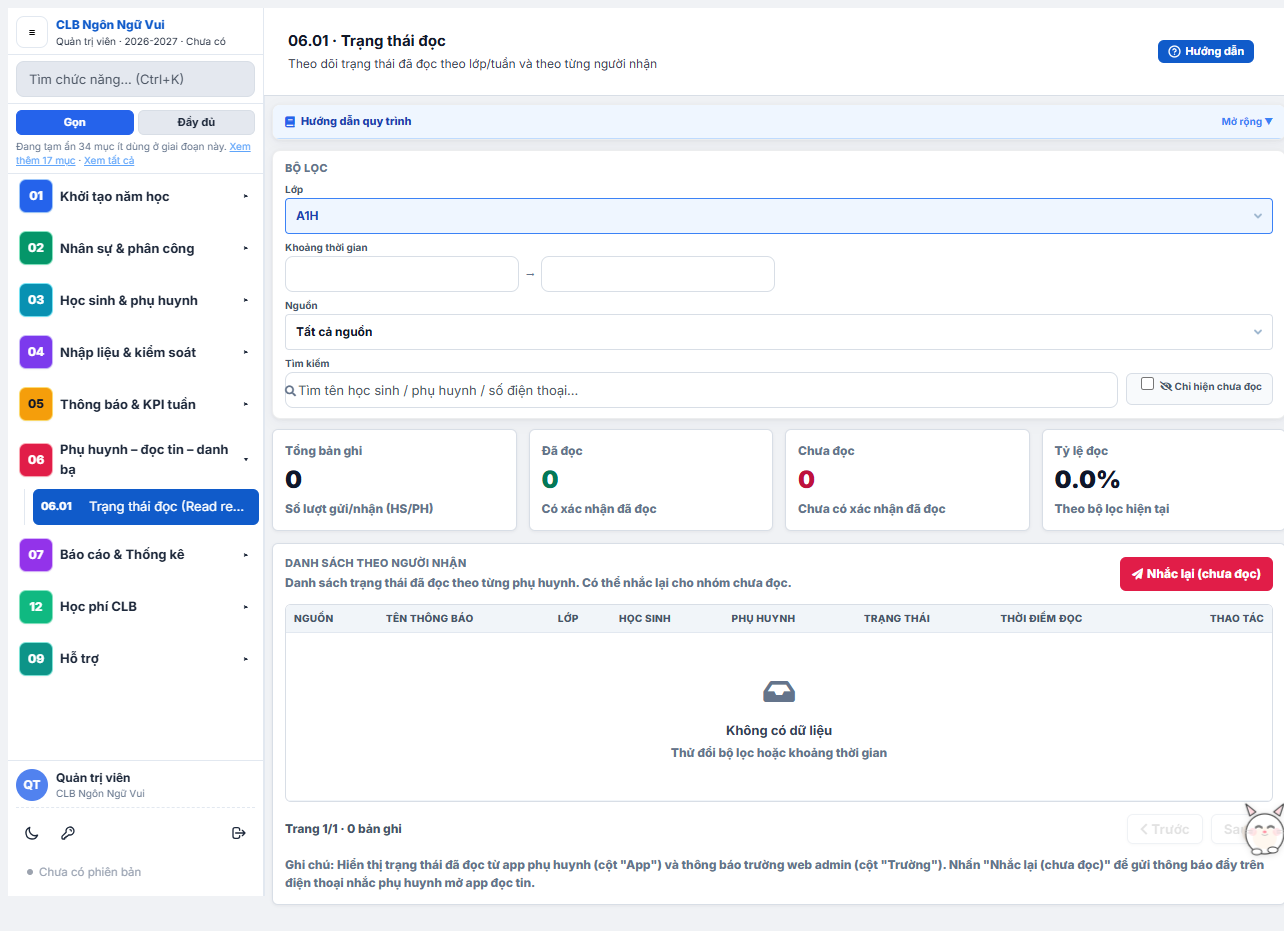Open Thông báo & KPI tuần menu
This screenshot has height=931, width=1284.
pyautogui.click(x=136, y=404)
